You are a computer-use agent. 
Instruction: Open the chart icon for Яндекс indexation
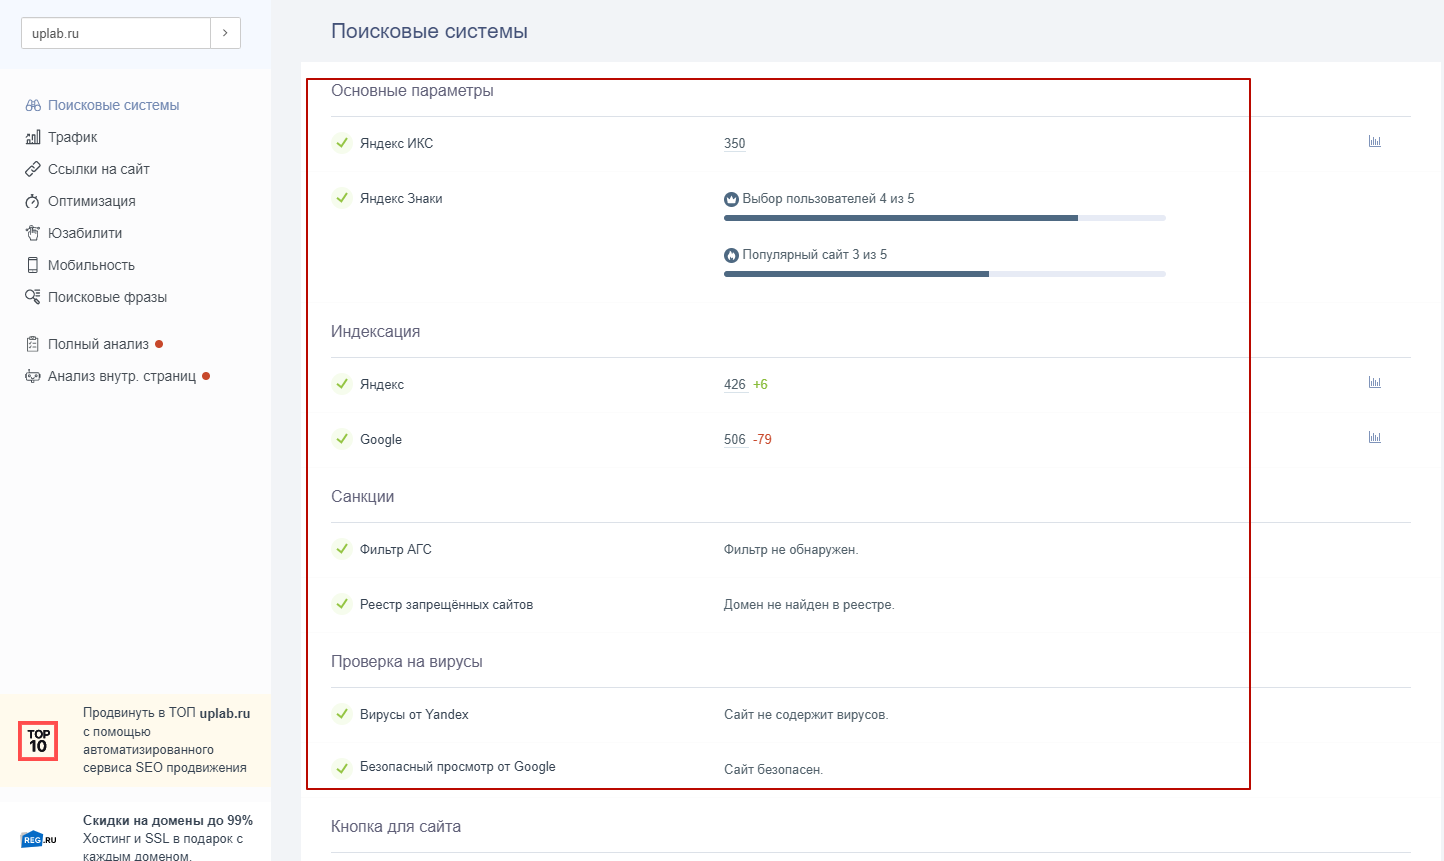pos(1374,381)
